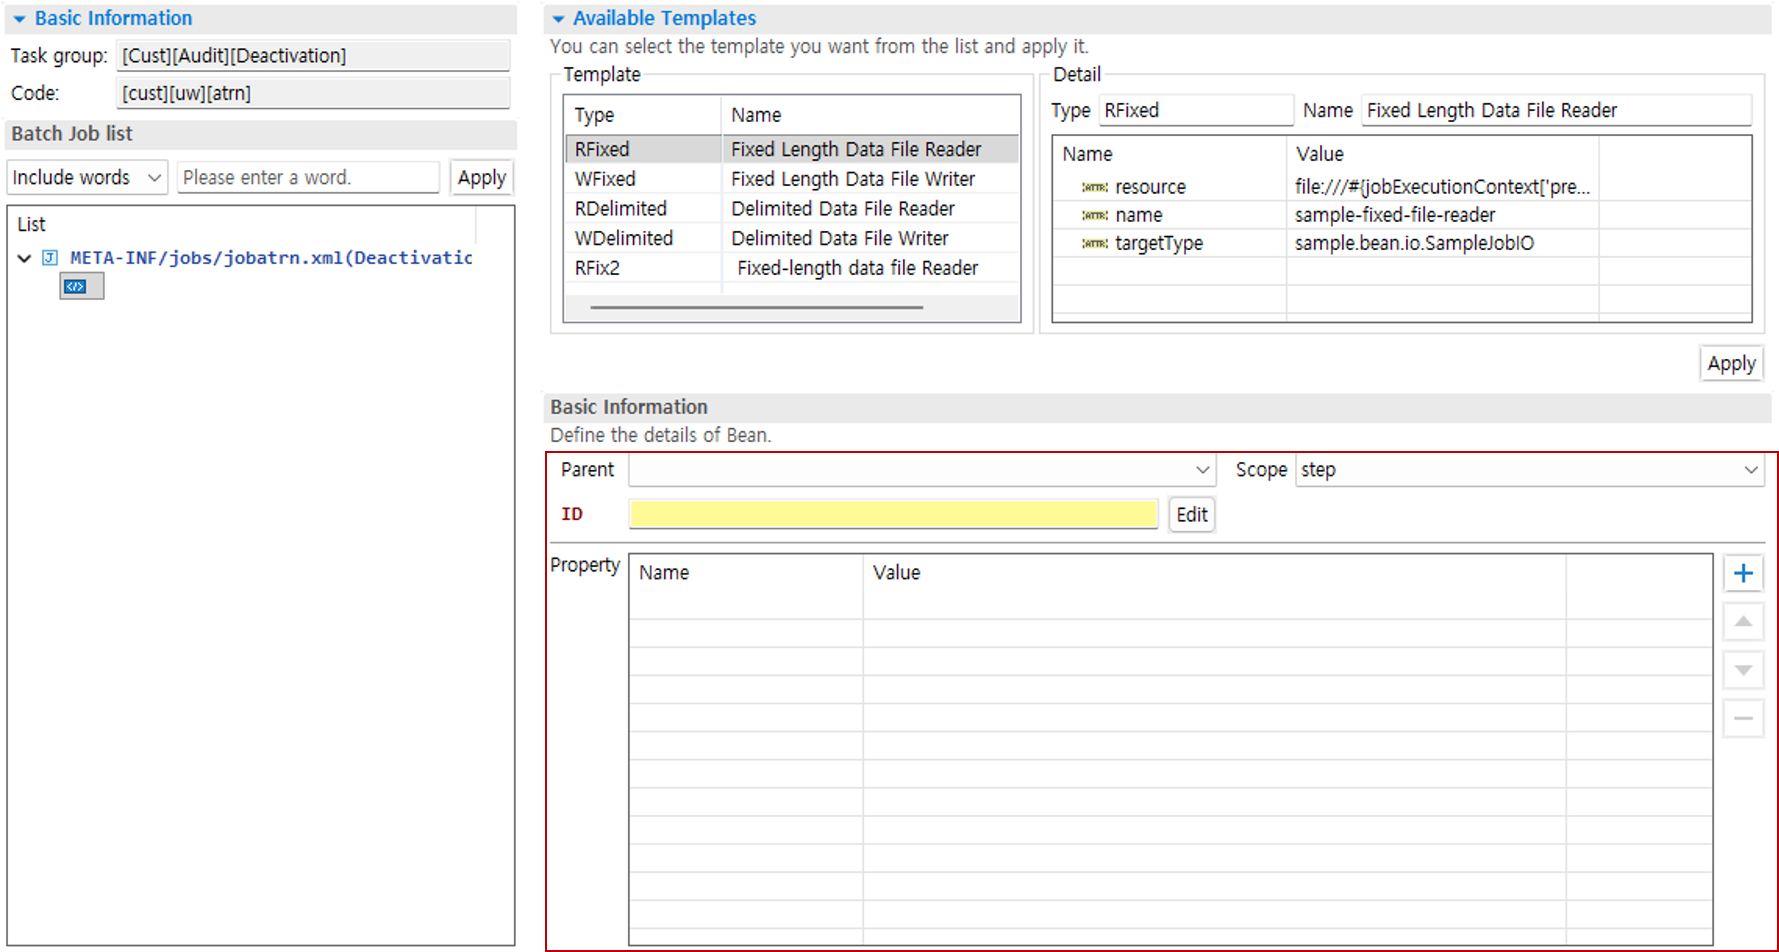Click the job file icon beside META-INF/jobs/jobatrn.xml

click(x=50, y=258)
